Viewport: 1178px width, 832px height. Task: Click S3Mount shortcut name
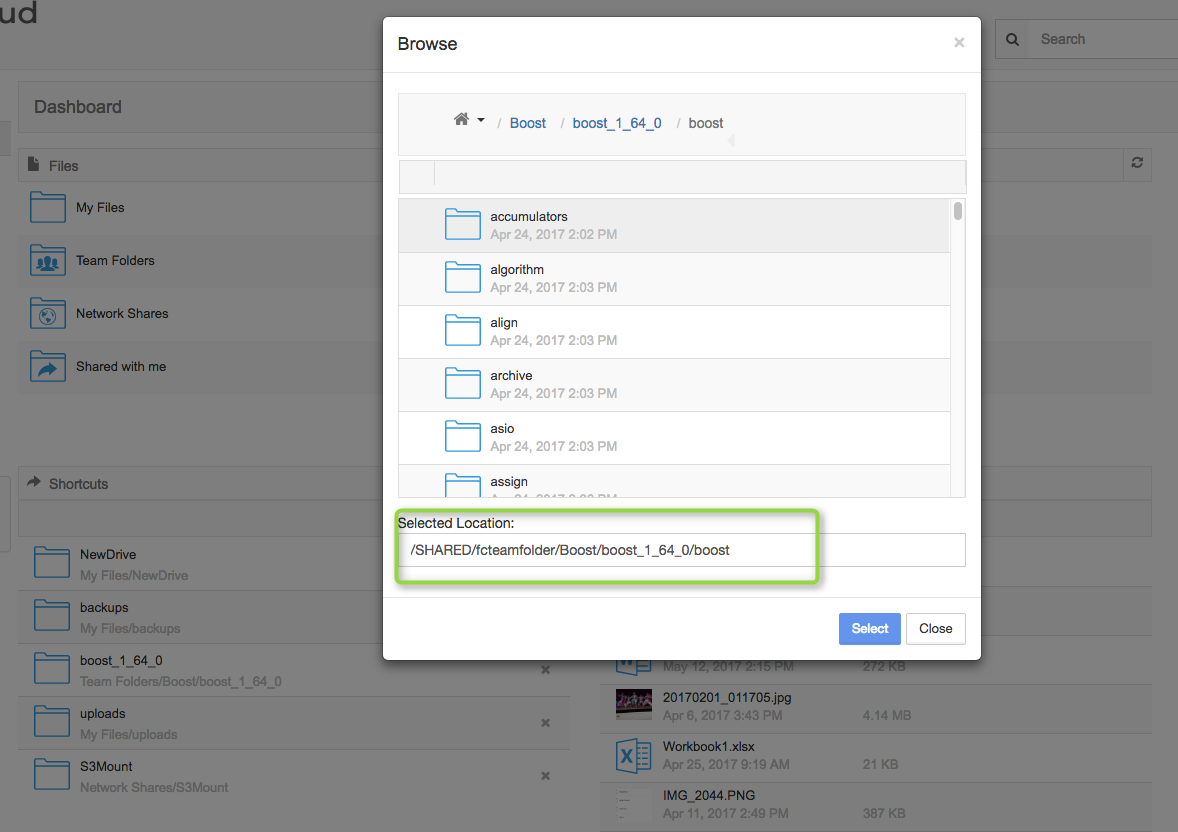[x=106, y=767]
